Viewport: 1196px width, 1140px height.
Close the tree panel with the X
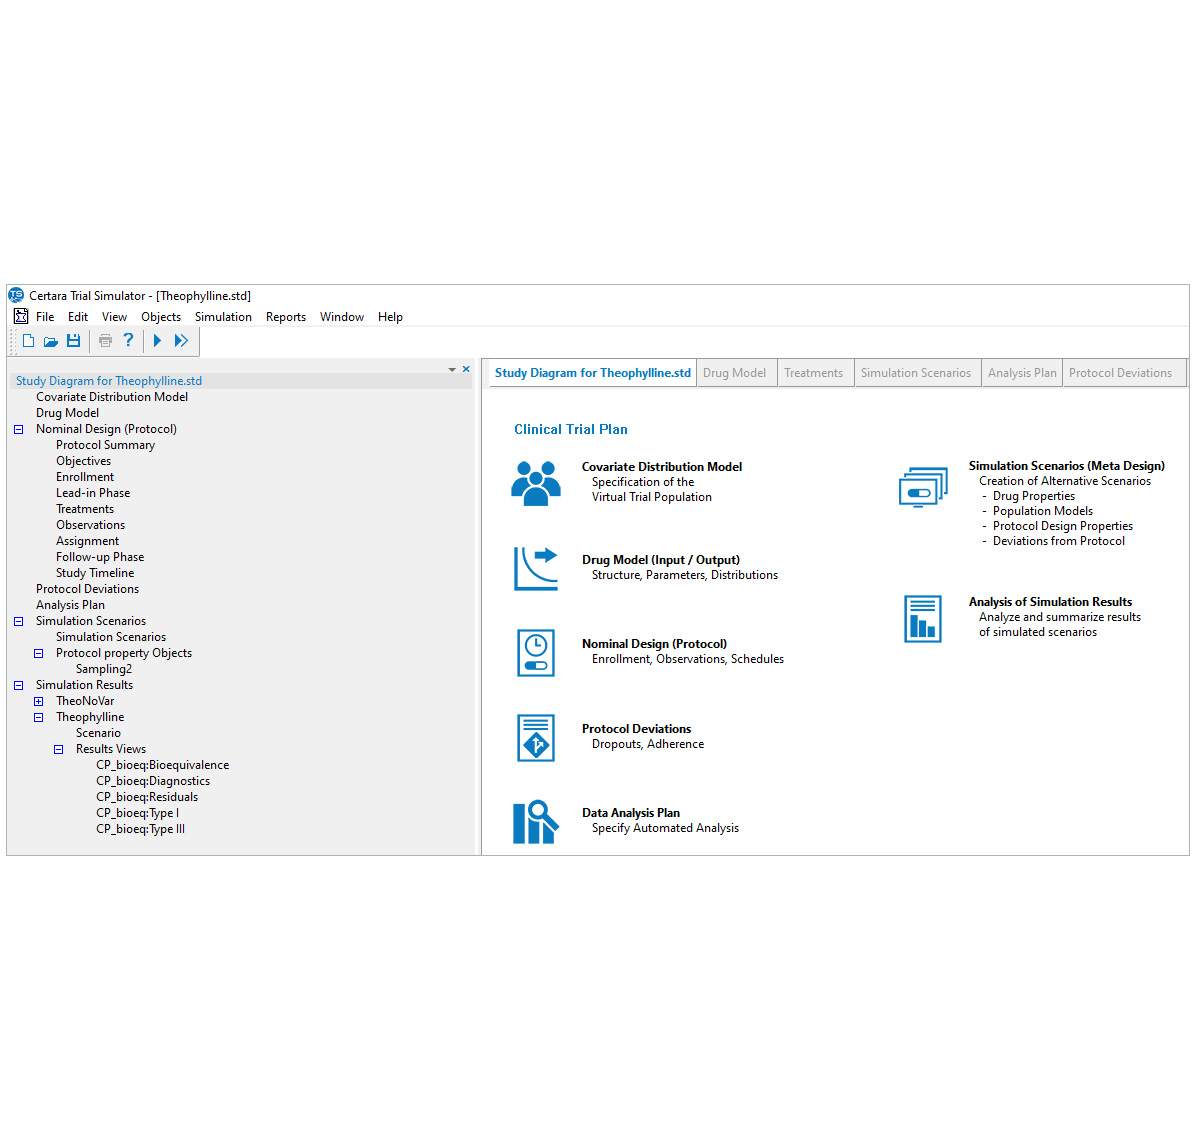click(x=466, y=369)
